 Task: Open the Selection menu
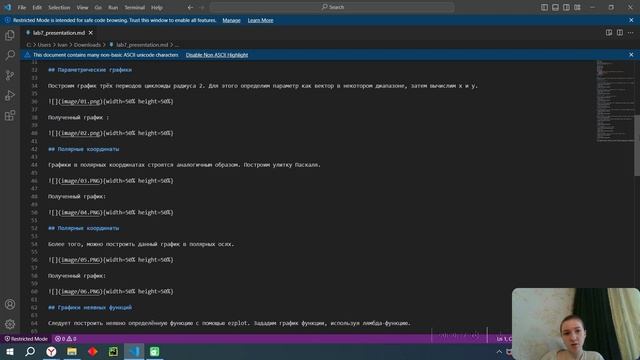click(59, 7)
